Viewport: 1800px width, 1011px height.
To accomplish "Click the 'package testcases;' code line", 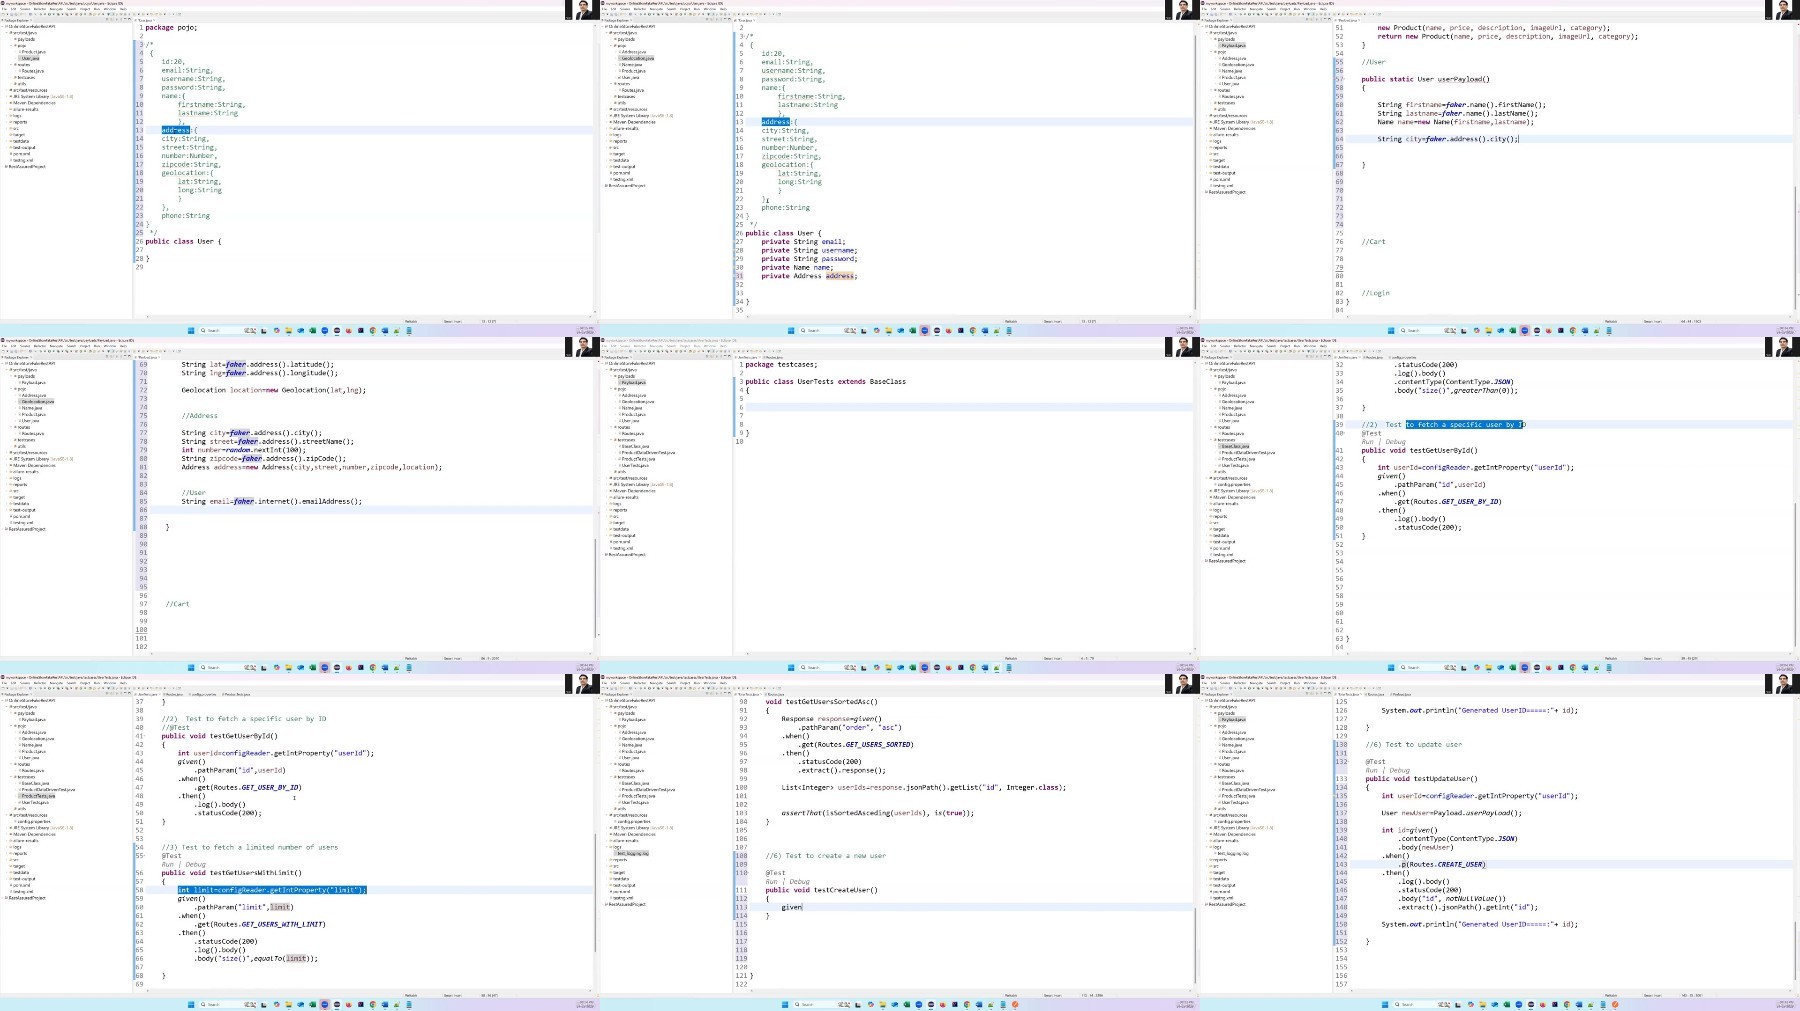I will pos(780,364).
